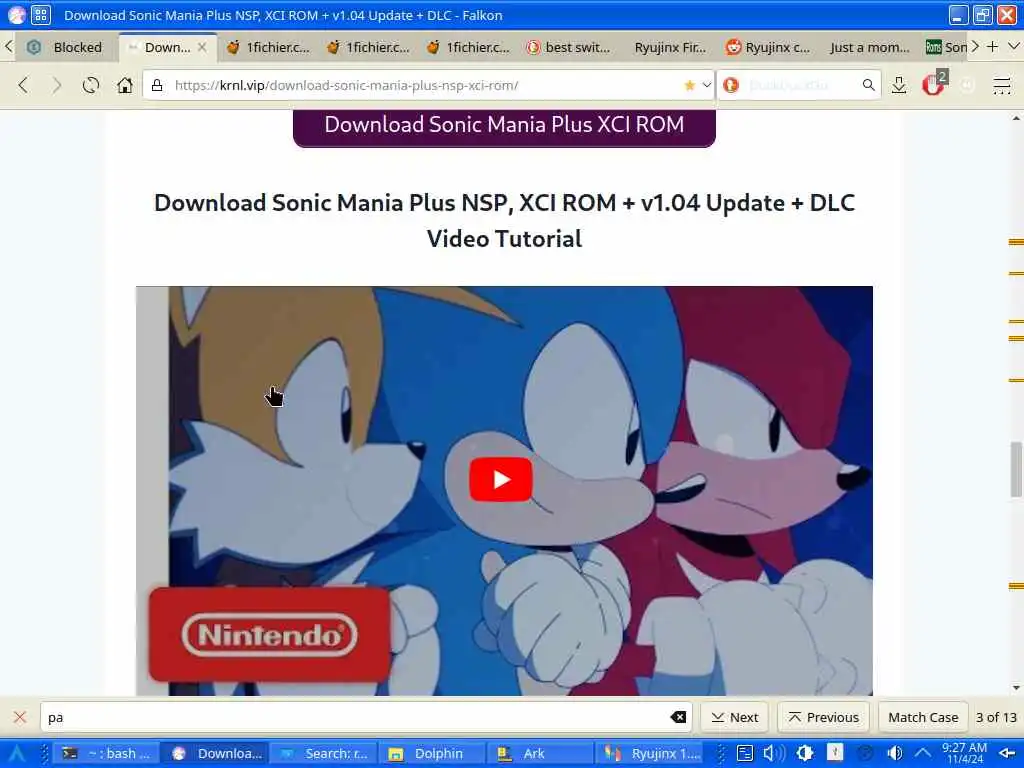Switch to the third 1fichier.c... tab
The image size is (1024, 768).
(x=468, y=47)
